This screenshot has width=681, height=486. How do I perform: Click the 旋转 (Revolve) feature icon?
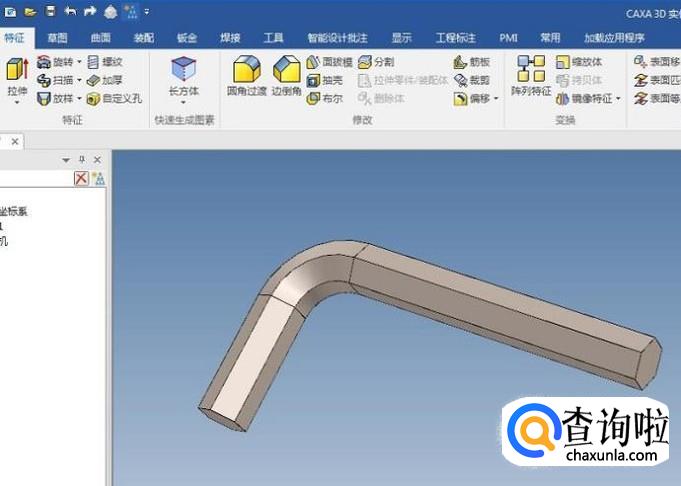(44, 62)
